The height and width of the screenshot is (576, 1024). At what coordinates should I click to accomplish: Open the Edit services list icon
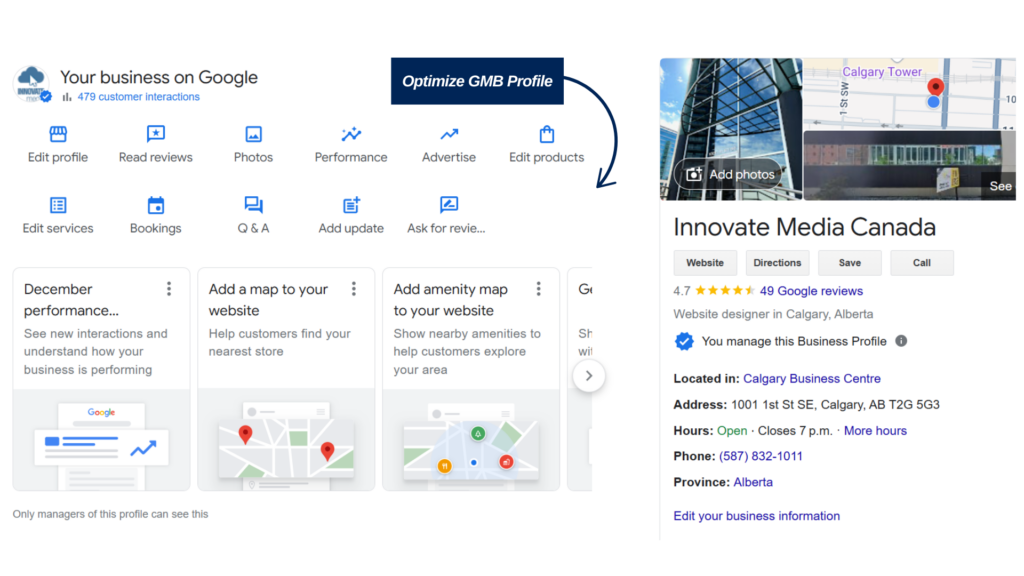tap(58, 205)
